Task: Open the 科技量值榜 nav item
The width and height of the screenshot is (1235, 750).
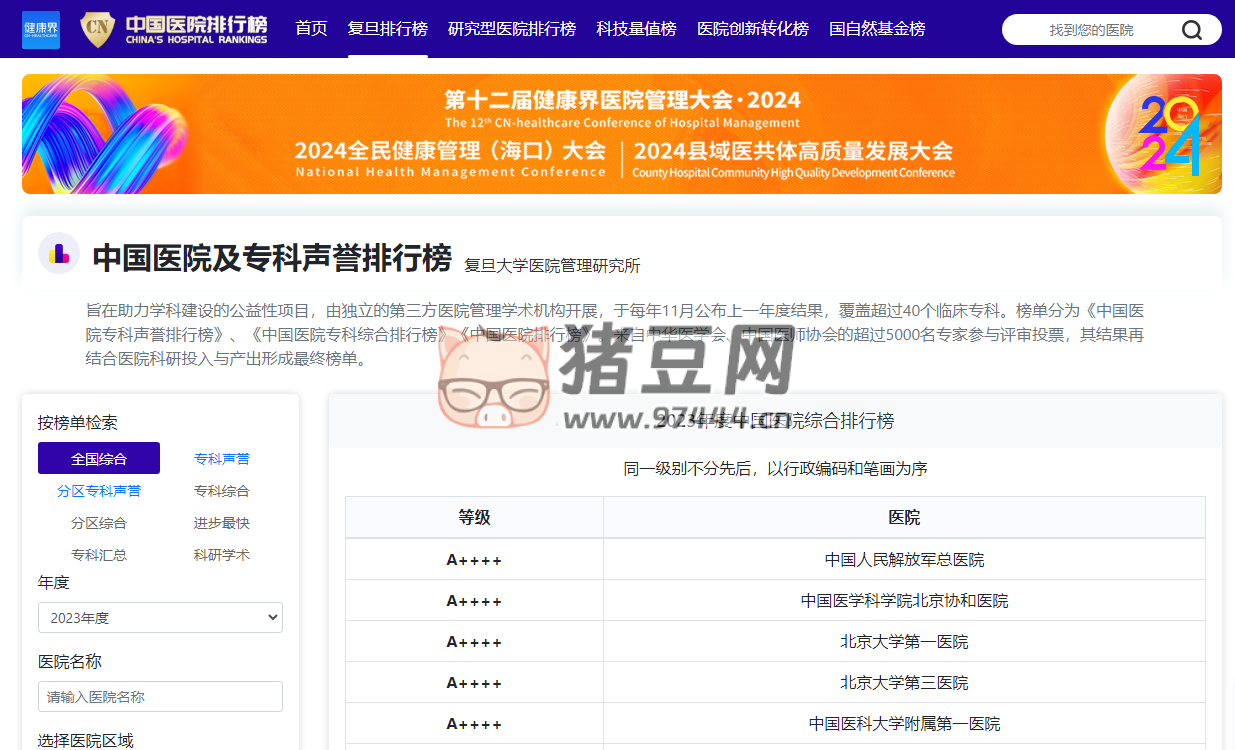Action: pos(636,29)
